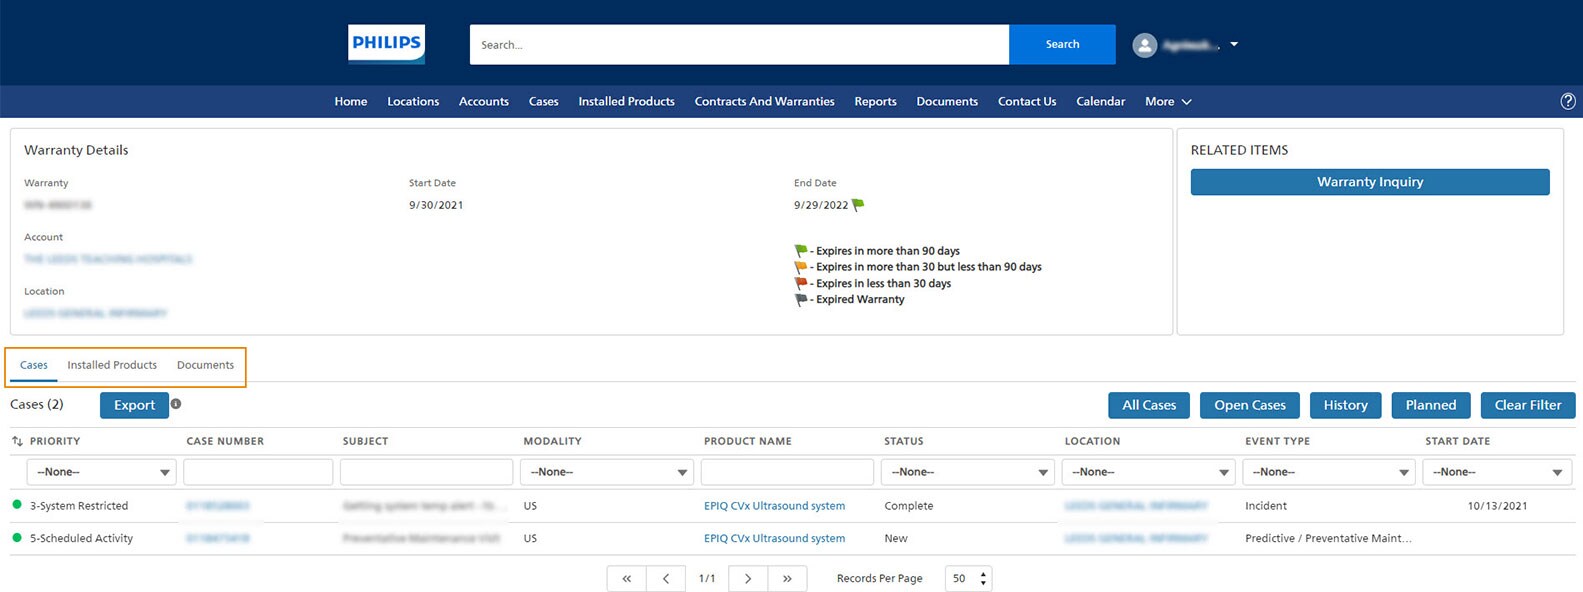Click the info icon beside Export
Screen dimensions: 1583x592
[176, 404]
